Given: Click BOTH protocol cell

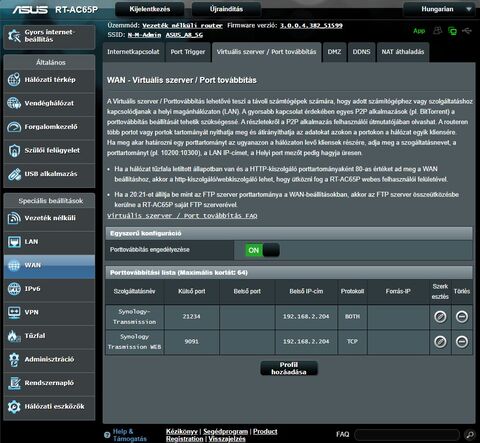Looking at the screenshot, I should pos(352,317).
